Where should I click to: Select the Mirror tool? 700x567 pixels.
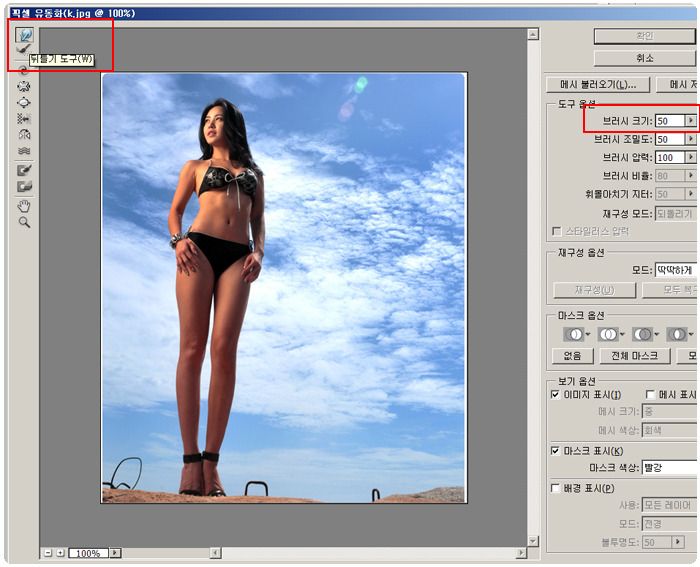coord(24,134)
